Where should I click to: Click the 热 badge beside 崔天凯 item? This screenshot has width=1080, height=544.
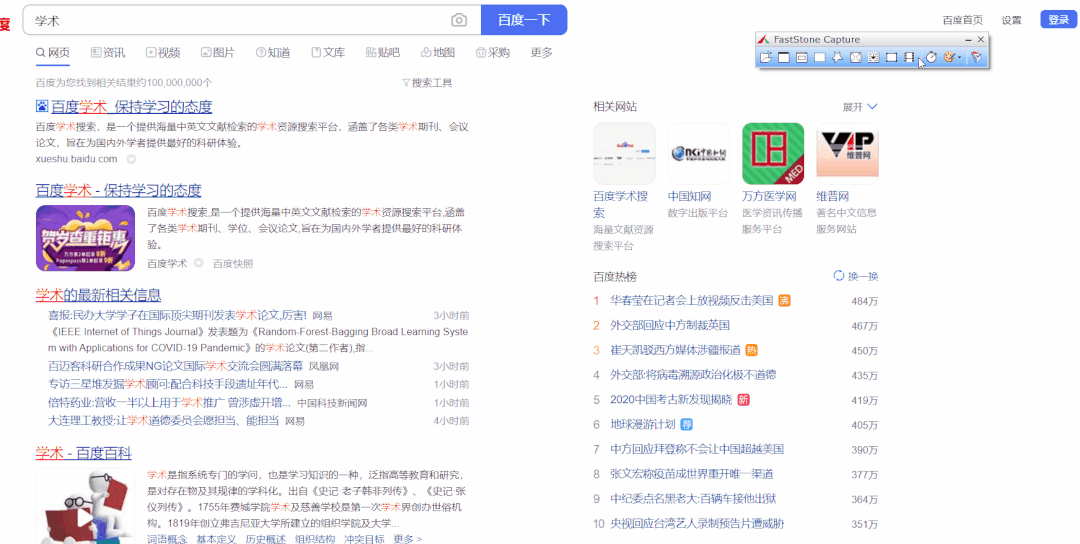[x=751, y=350]
